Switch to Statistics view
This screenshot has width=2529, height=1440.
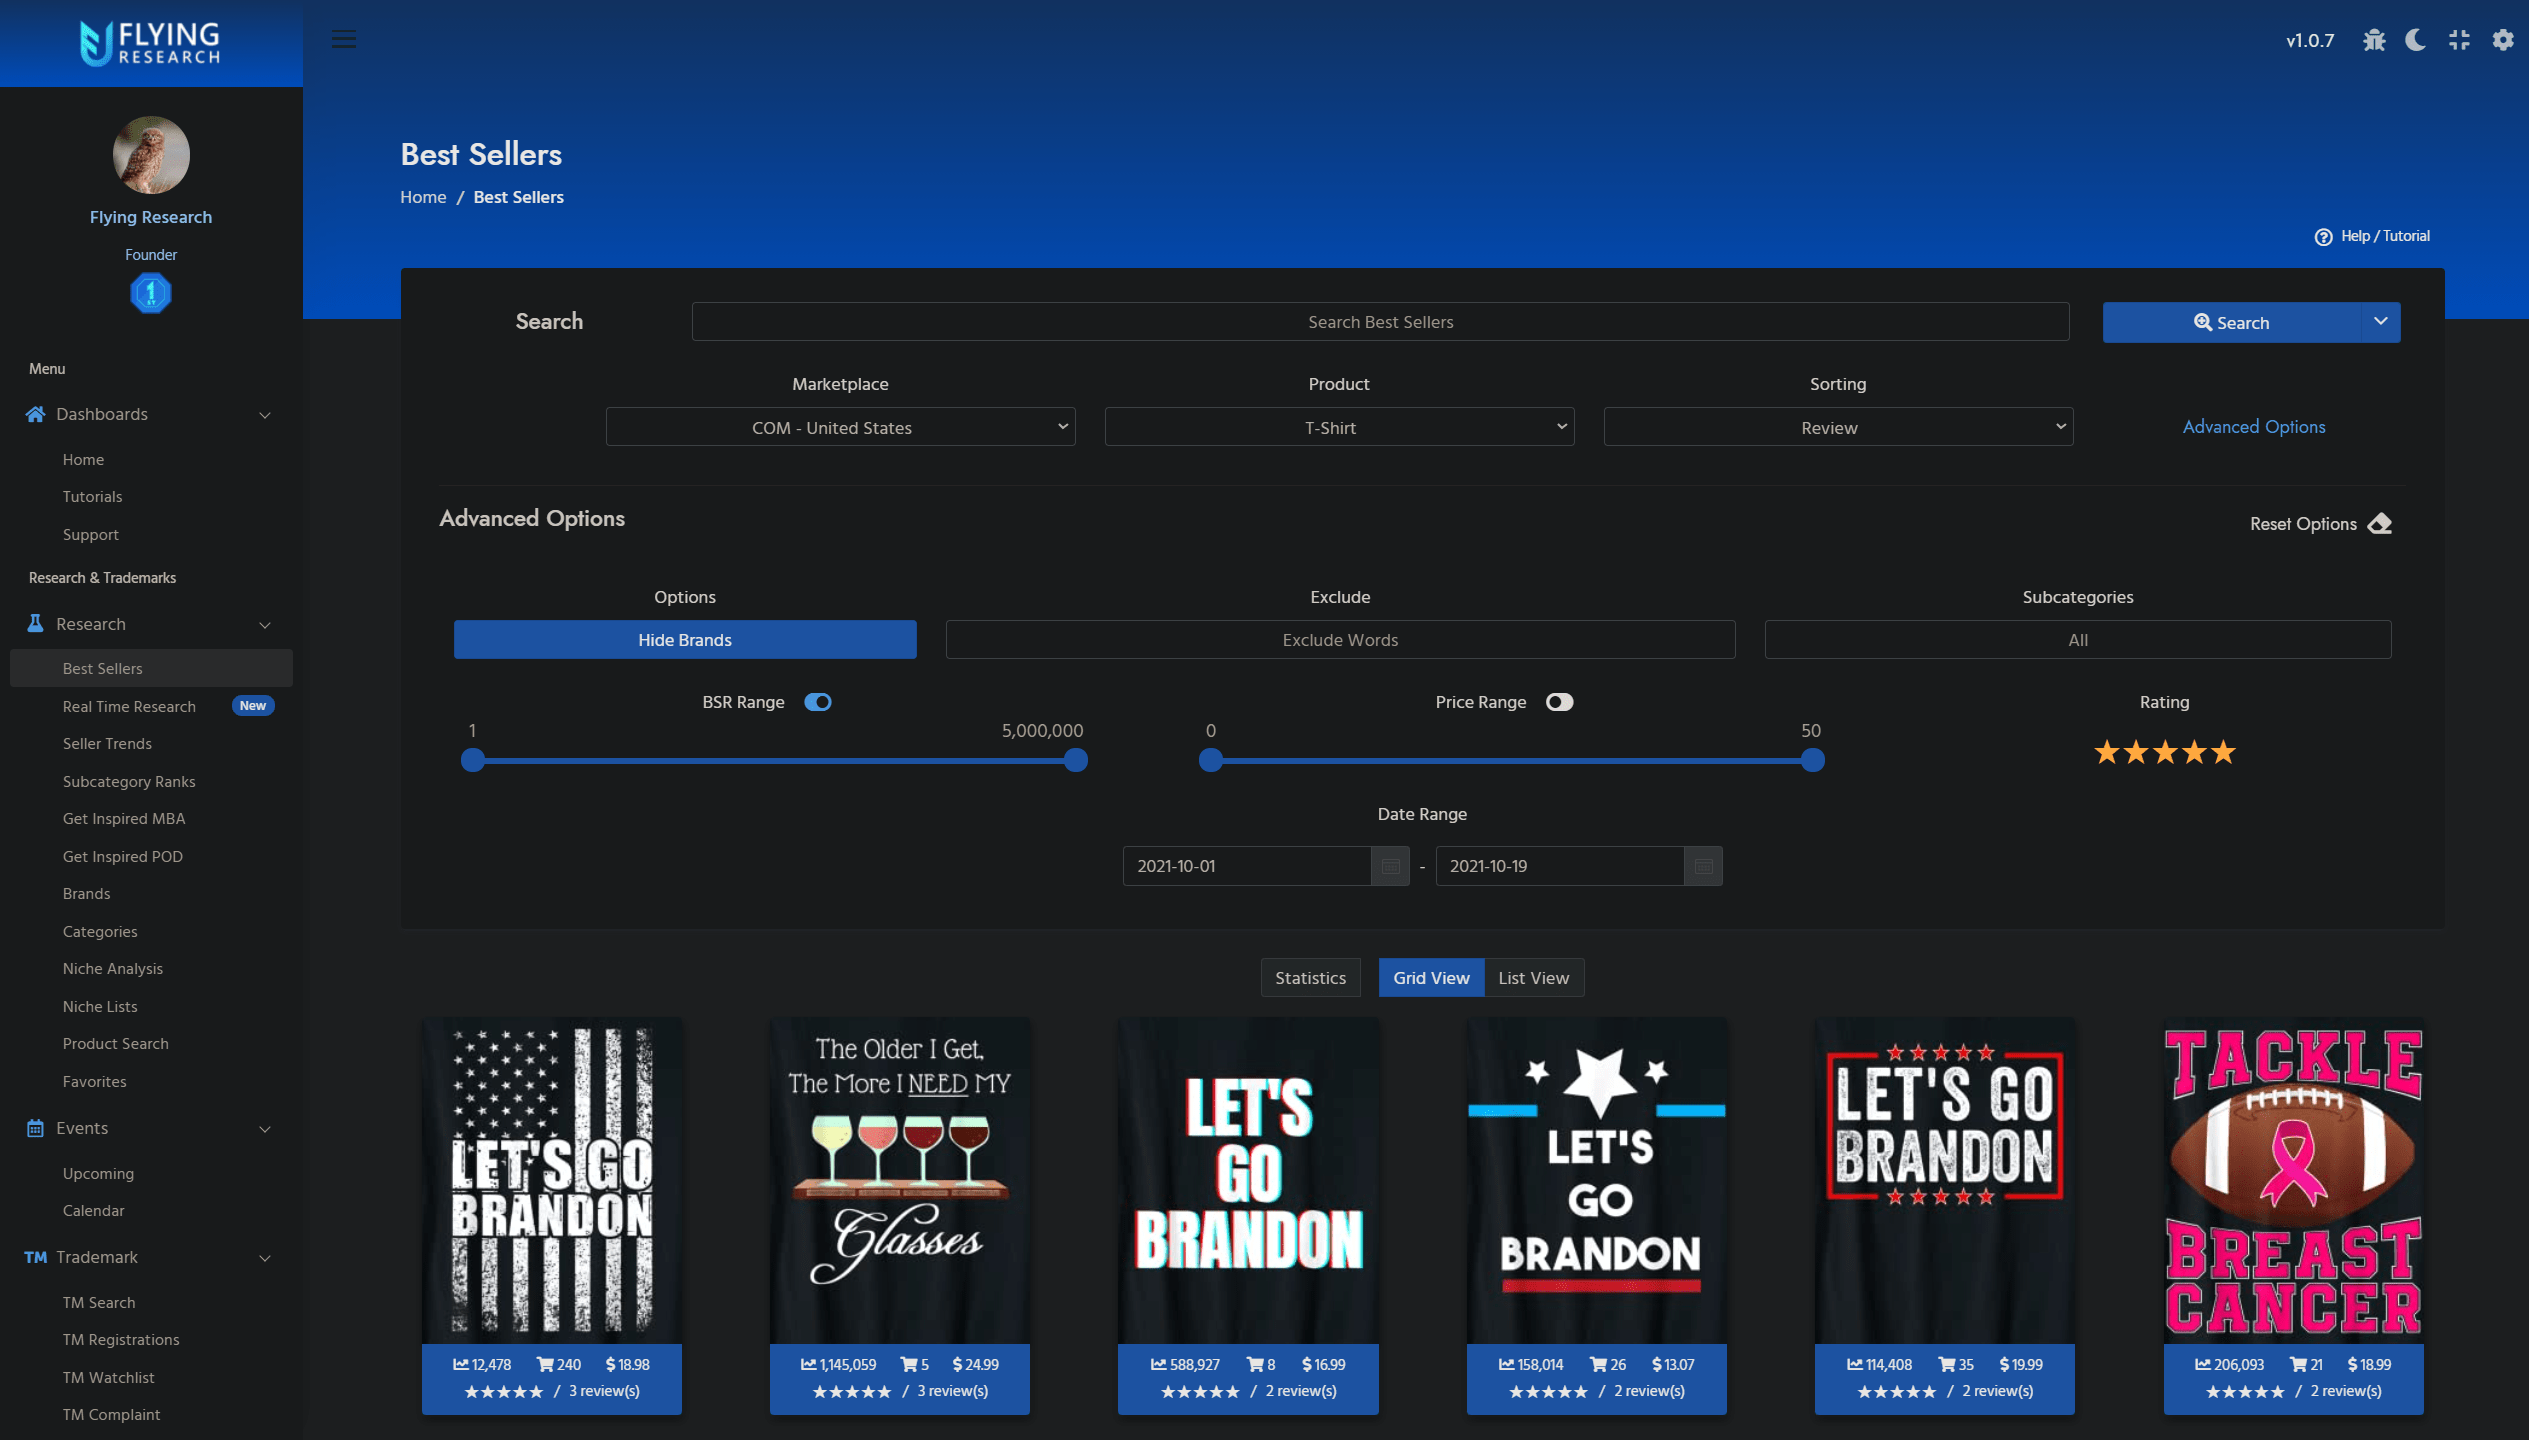1310,978
